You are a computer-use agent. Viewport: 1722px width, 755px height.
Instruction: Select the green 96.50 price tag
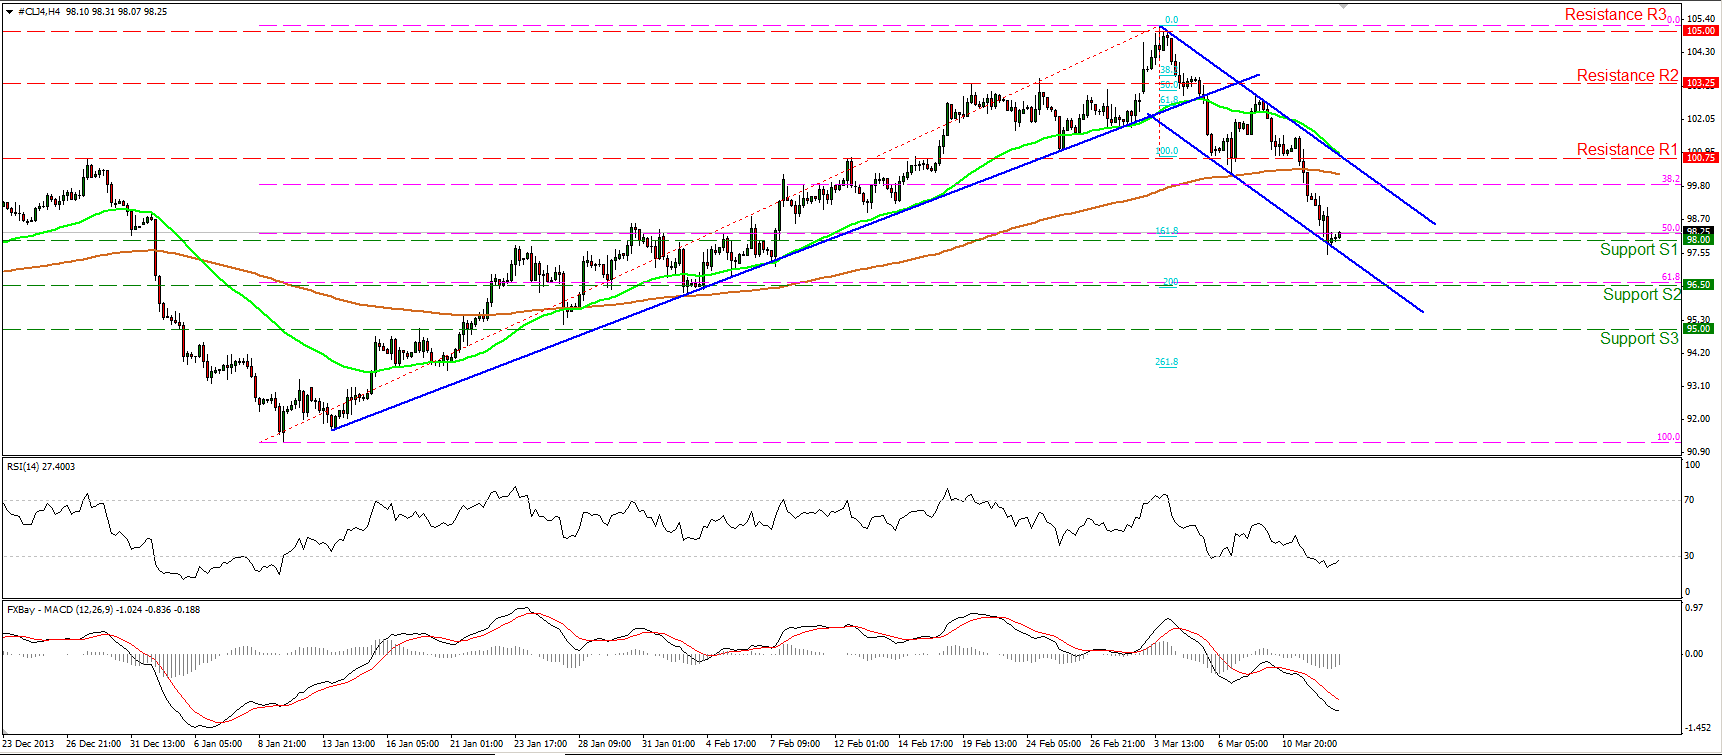click(x=1698, y=284)
